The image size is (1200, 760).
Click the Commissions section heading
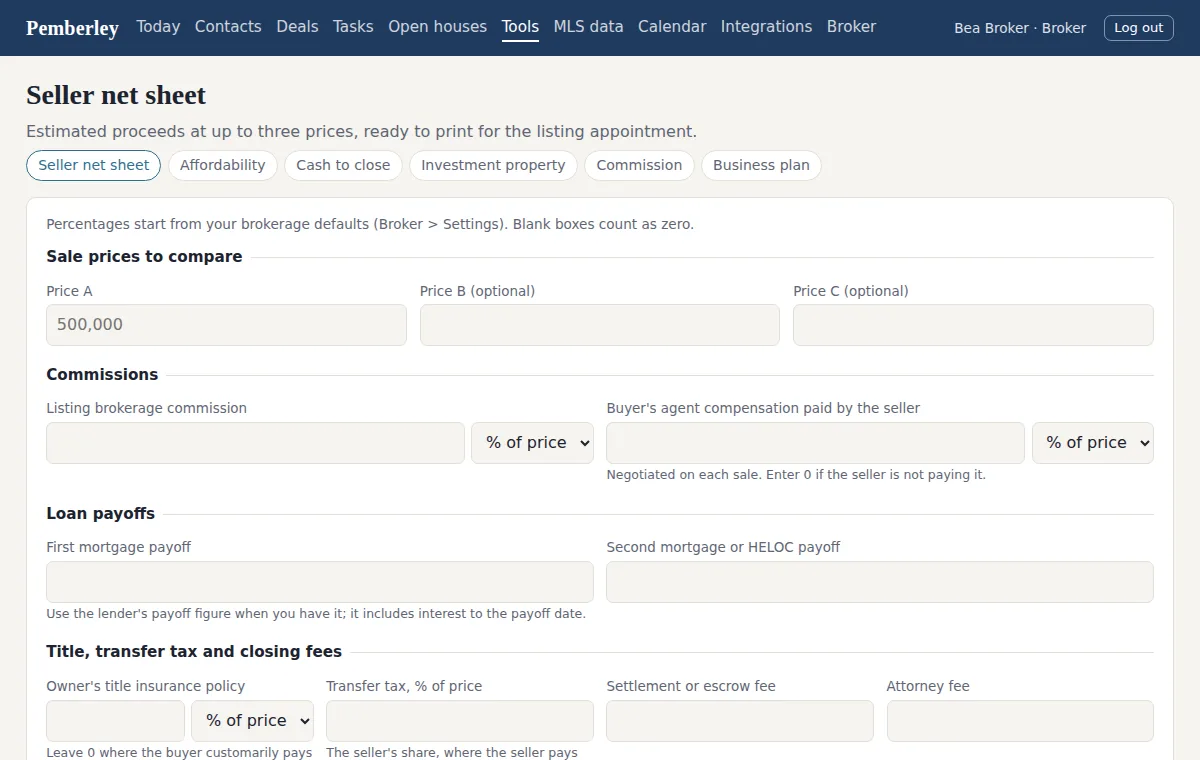102,374
